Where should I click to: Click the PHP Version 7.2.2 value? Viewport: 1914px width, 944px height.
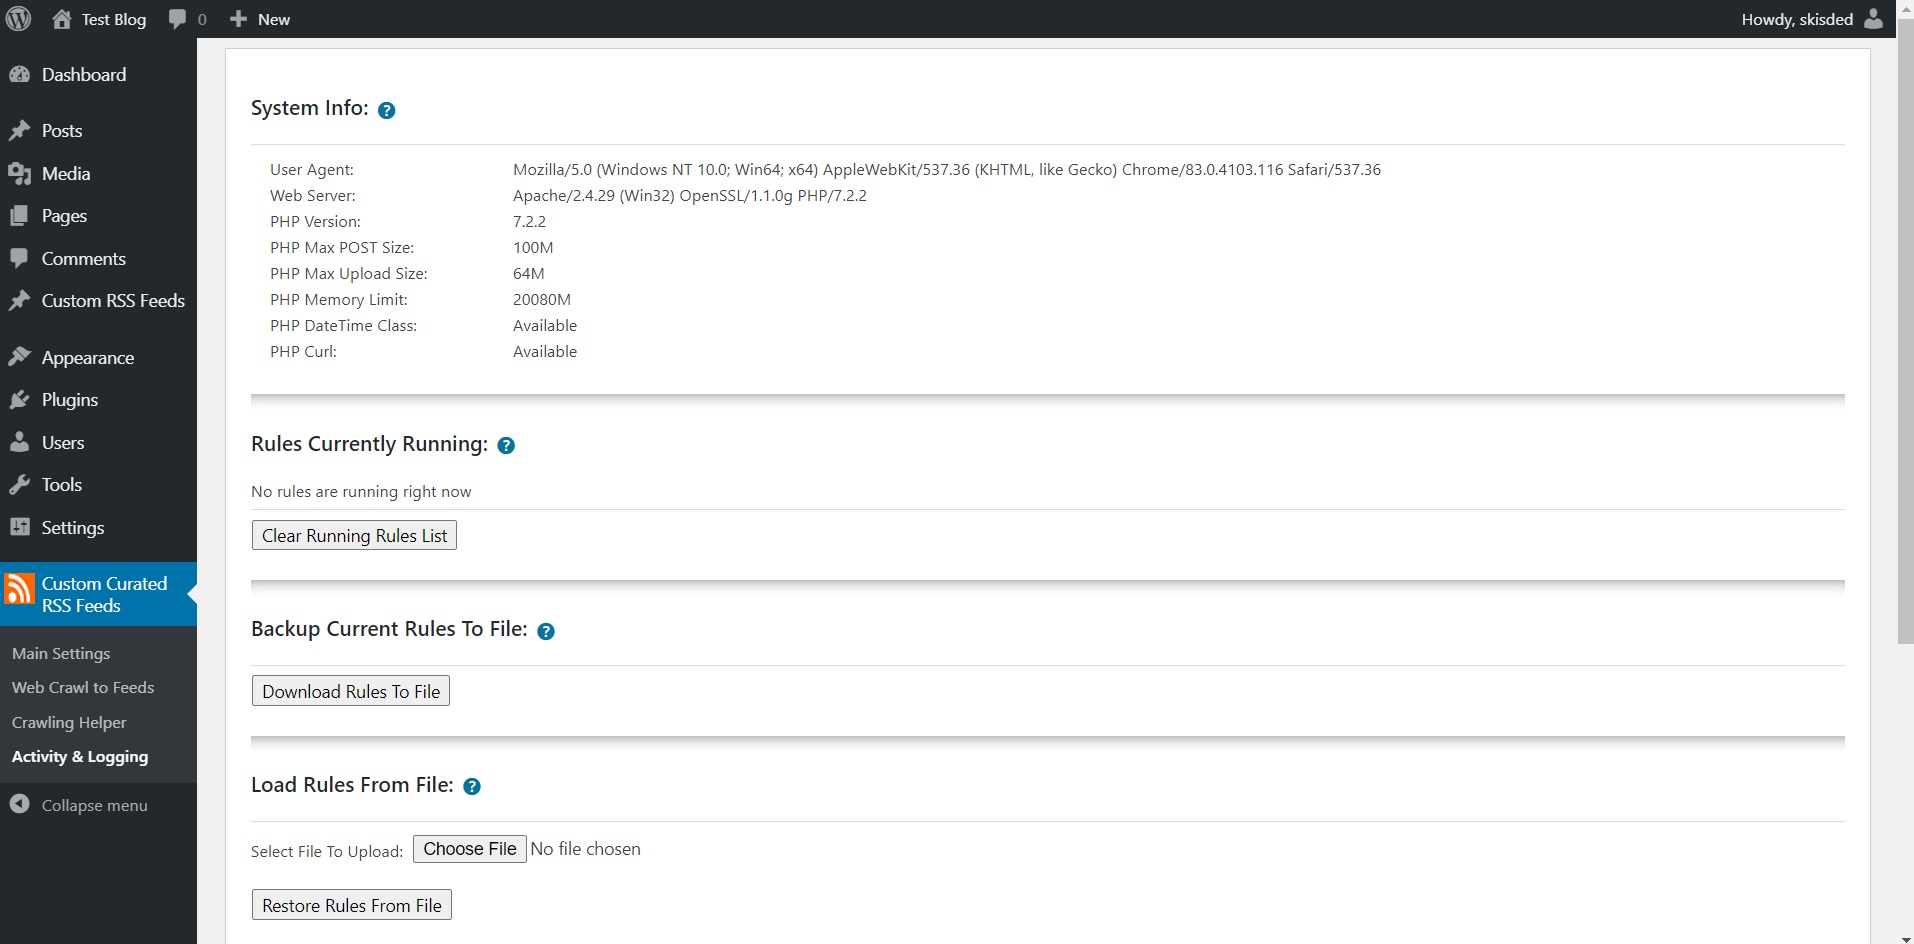coord(529,222)
